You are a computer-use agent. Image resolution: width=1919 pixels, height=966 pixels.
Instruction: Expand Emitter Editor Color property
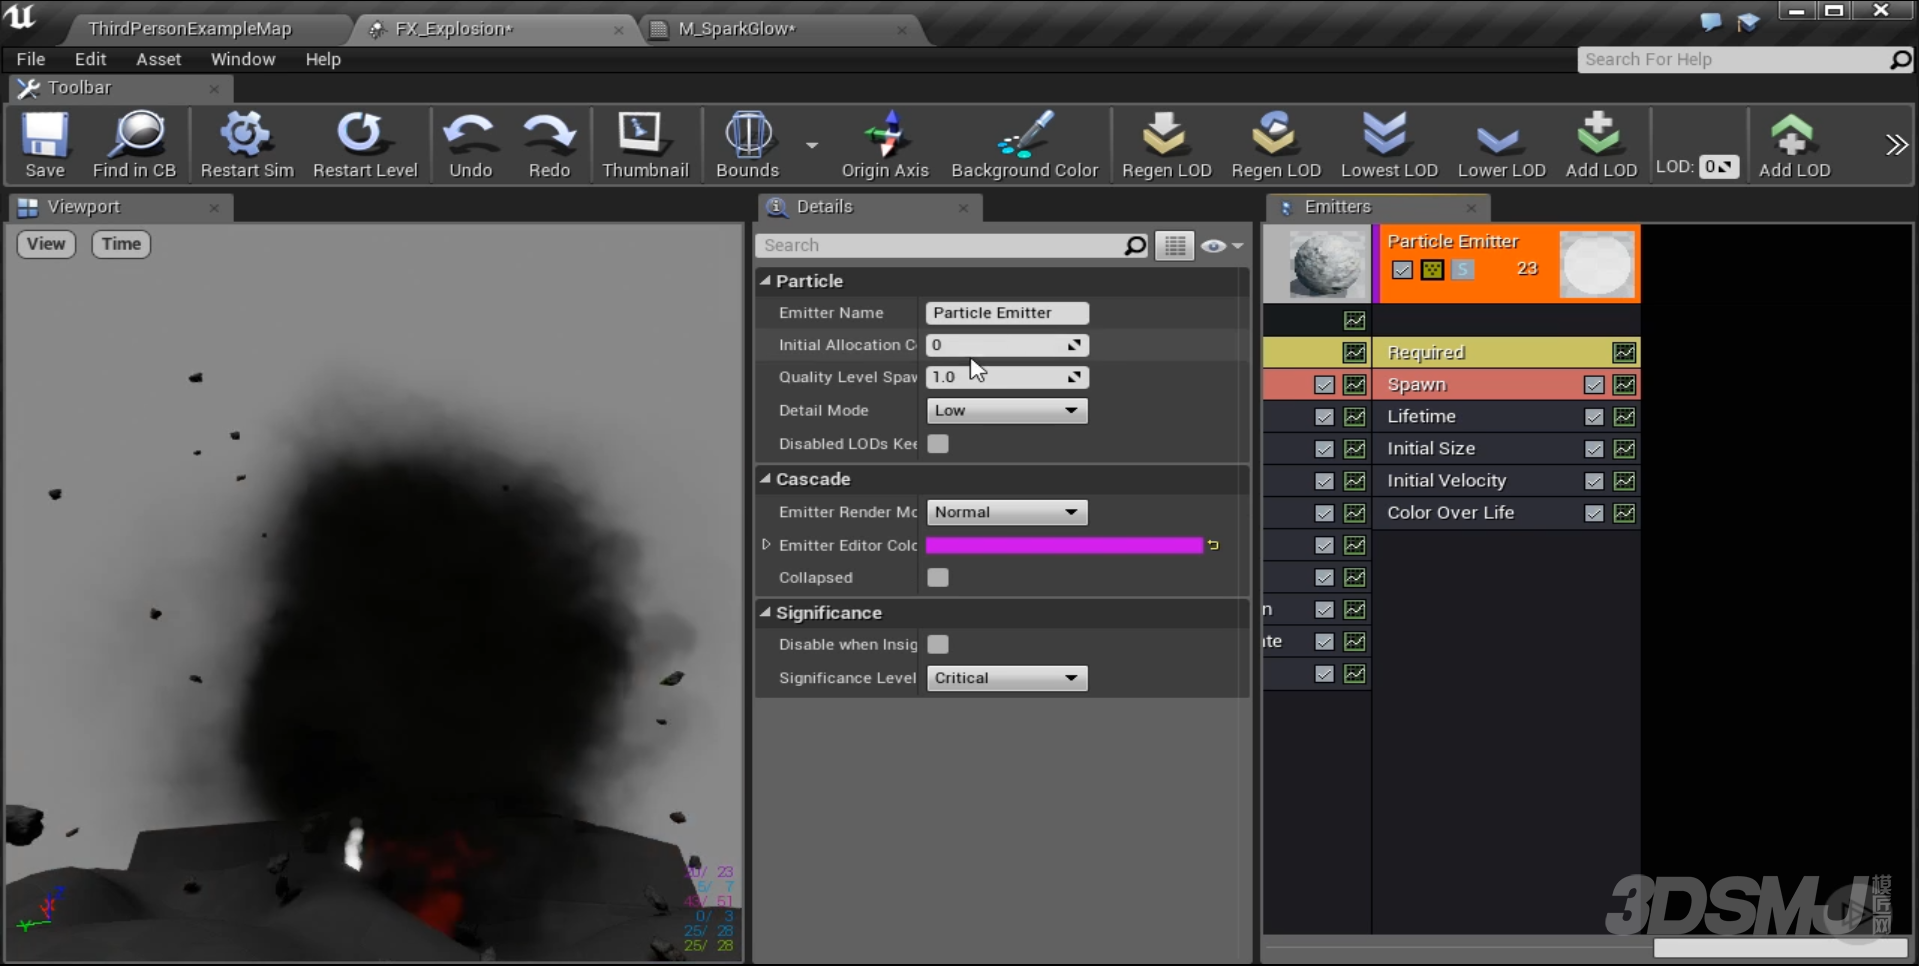point(766,545)
